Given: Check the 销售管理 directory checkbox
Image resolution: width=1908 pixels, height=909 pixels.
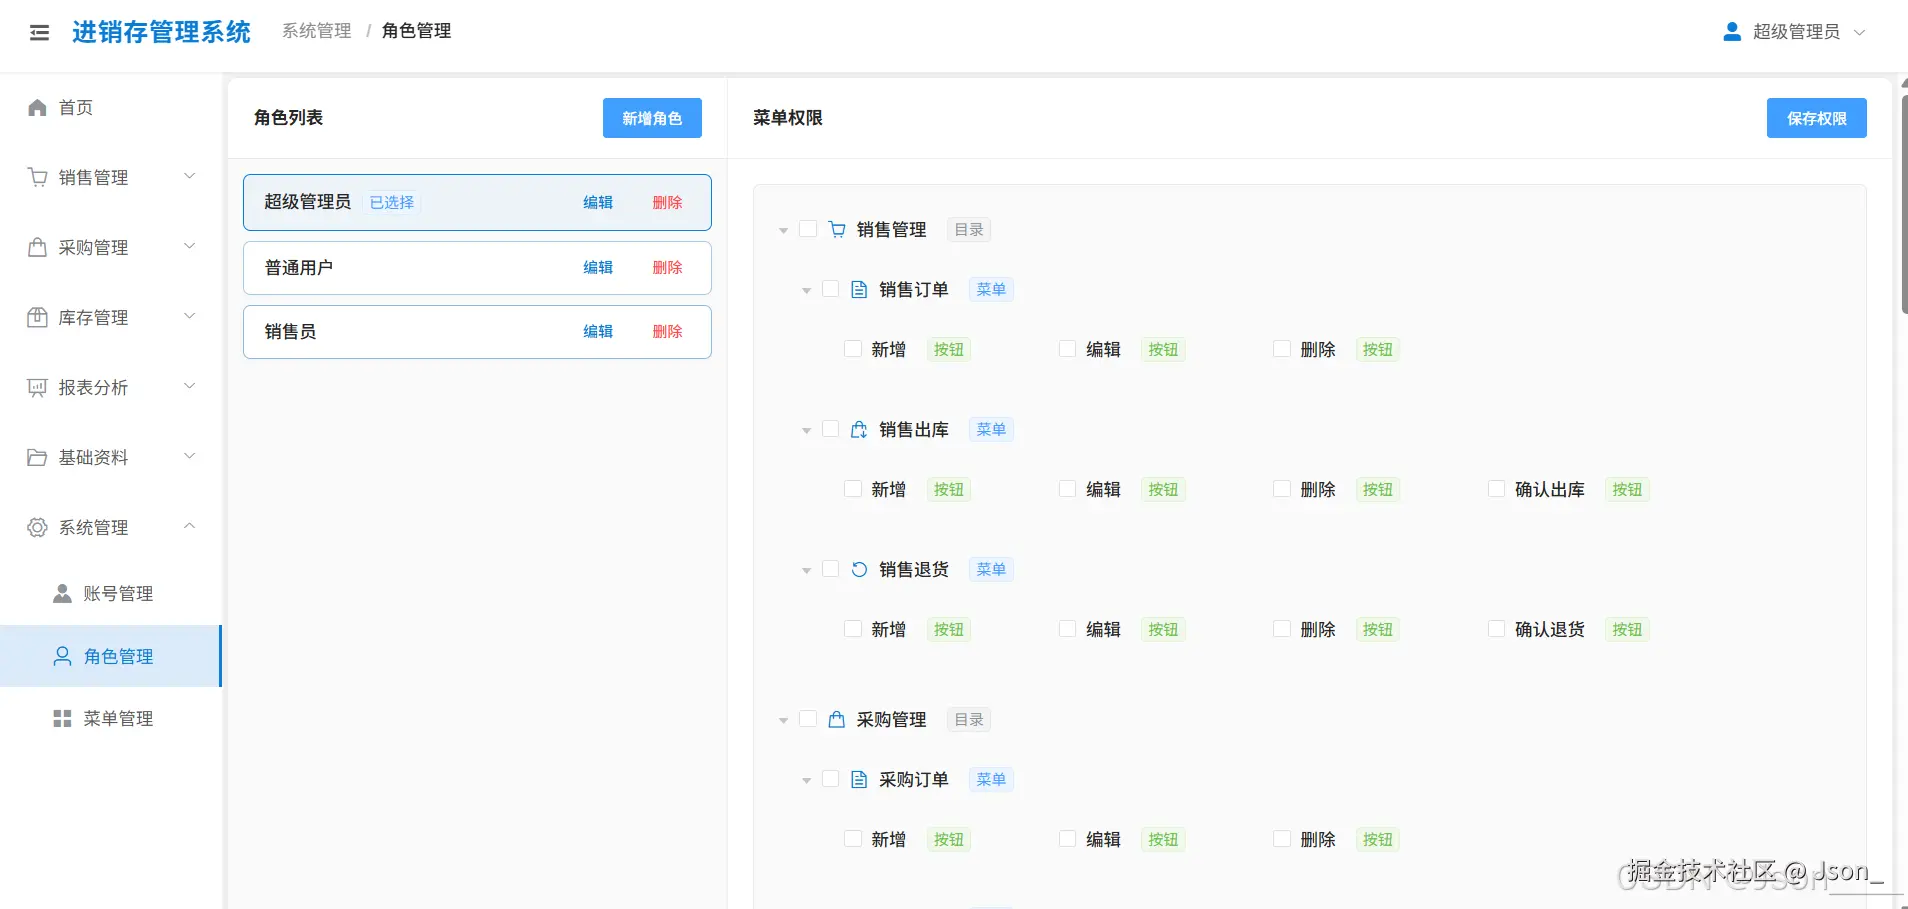Looking at the screenshot, I should [x=808, y=229].
